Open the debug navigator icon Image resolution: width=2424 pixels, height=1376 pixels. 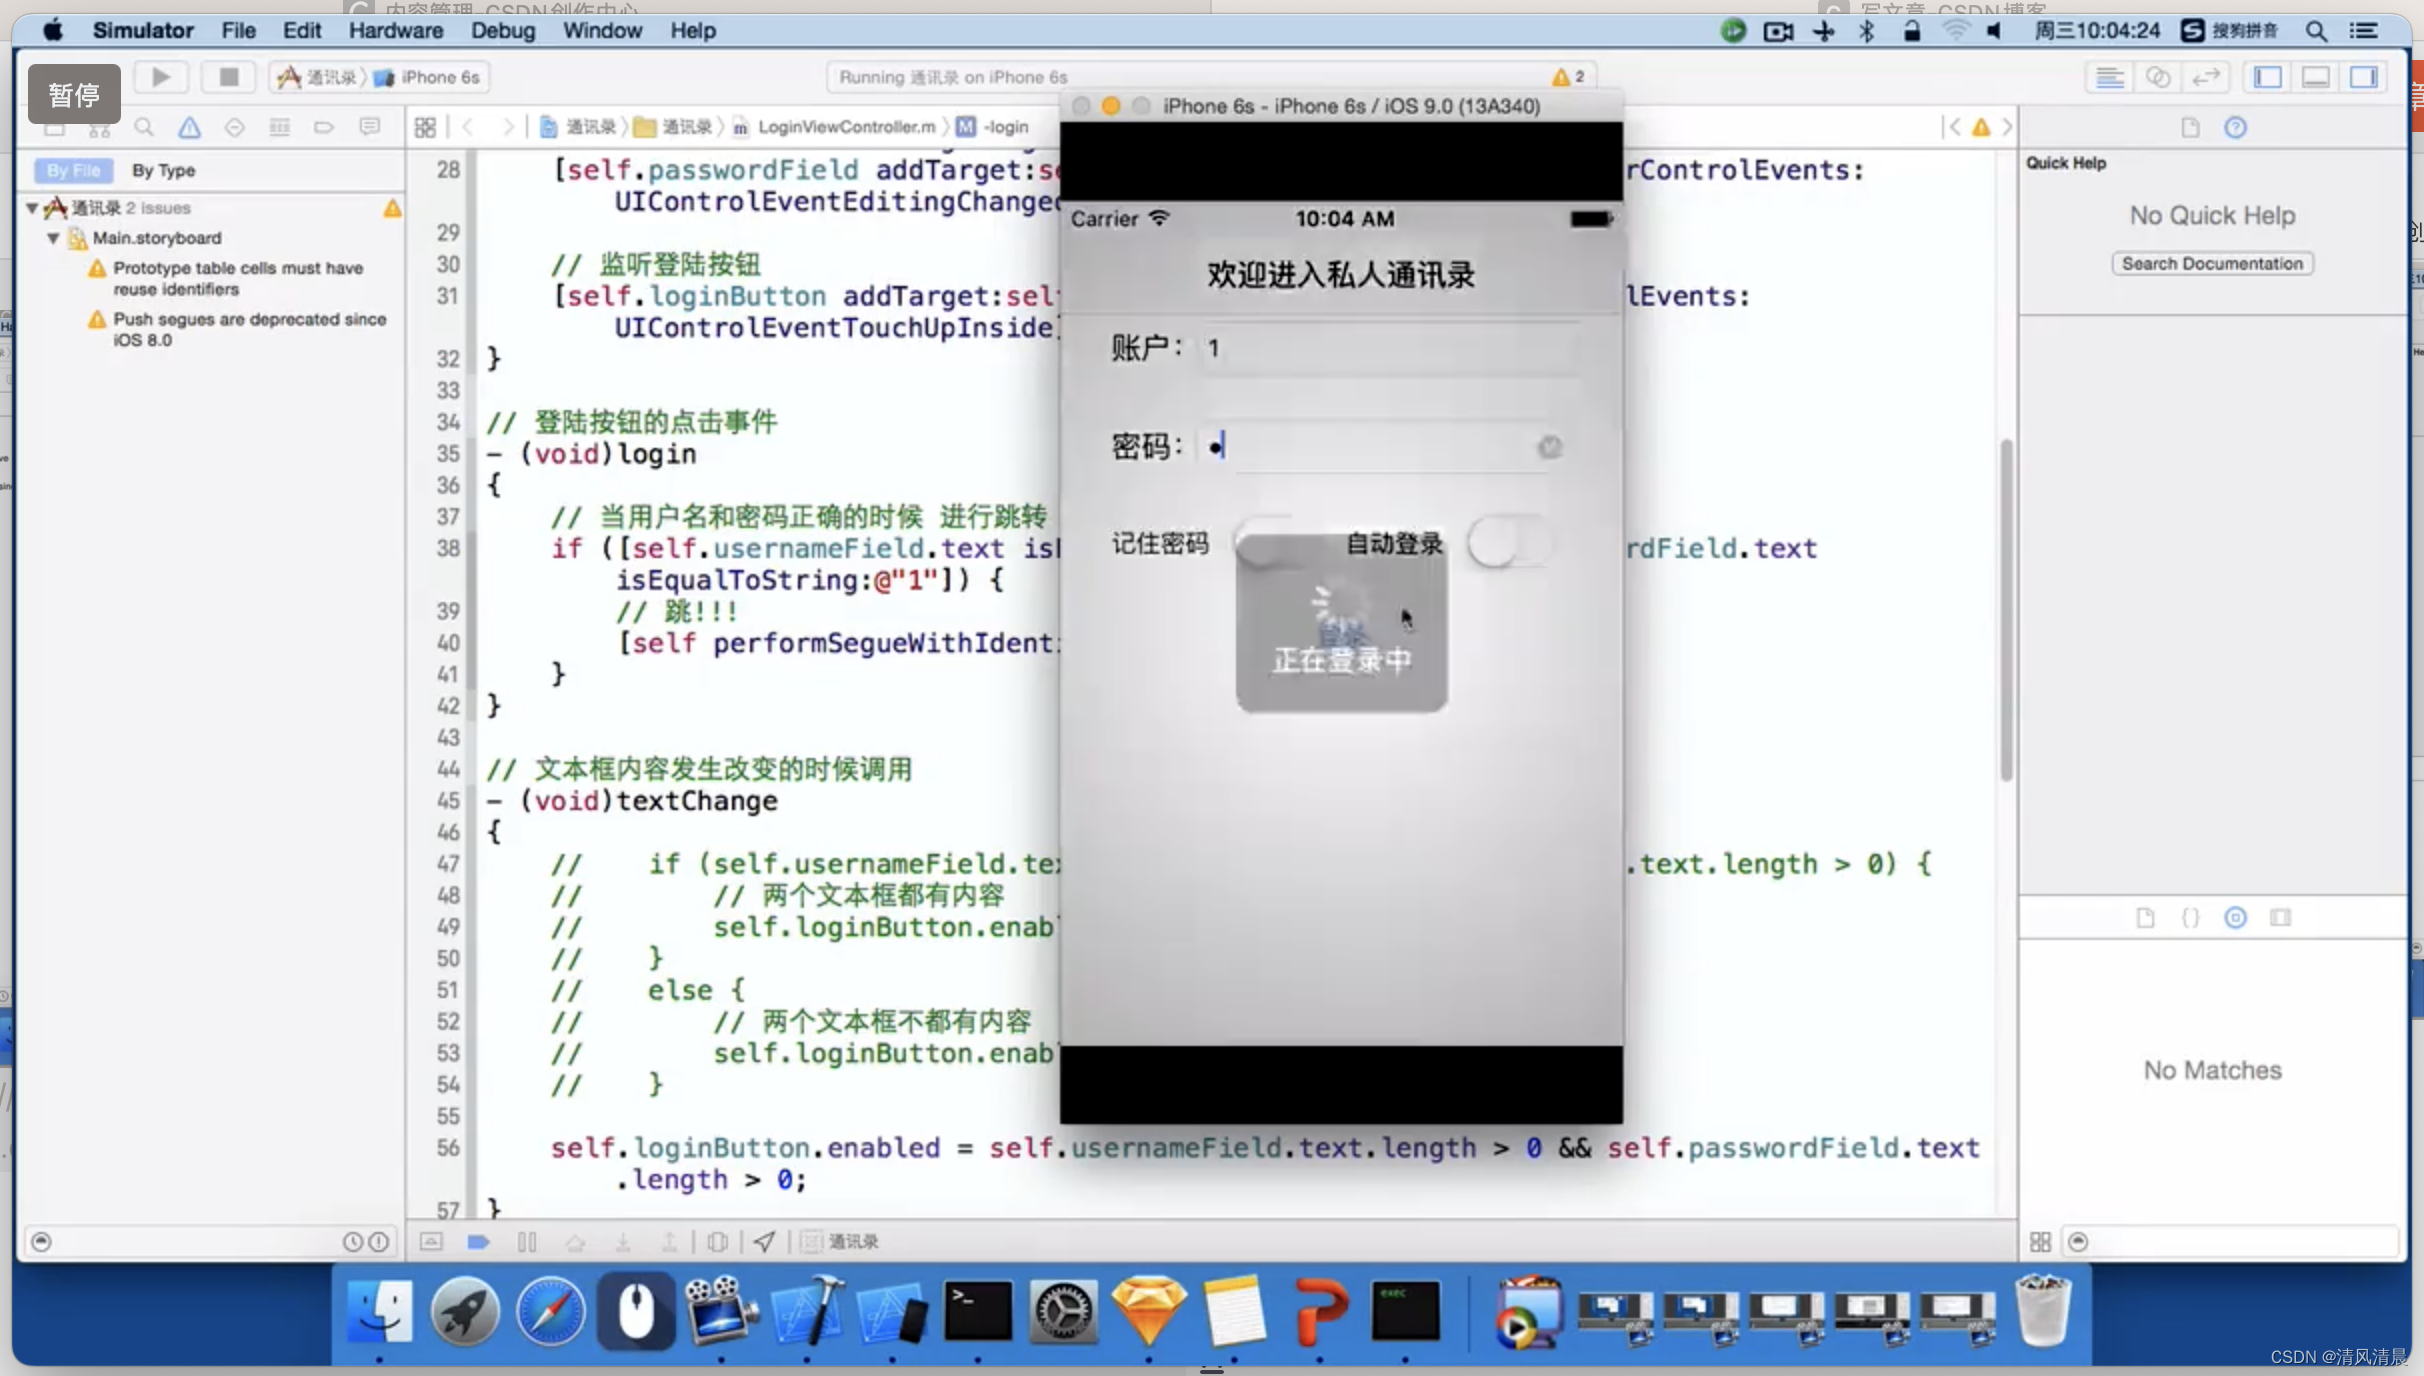tap(279, 127)
